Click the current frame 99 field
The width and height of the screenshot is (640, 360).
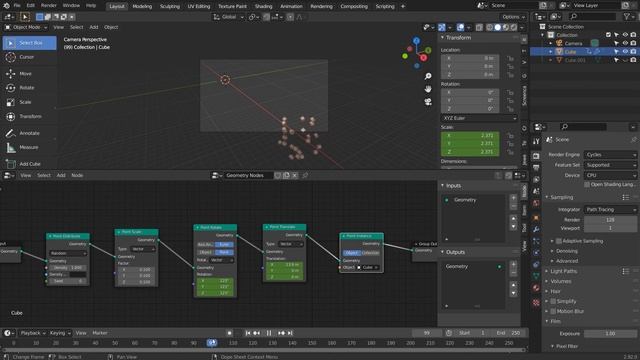pyautogui.click(x=427, y=333)
